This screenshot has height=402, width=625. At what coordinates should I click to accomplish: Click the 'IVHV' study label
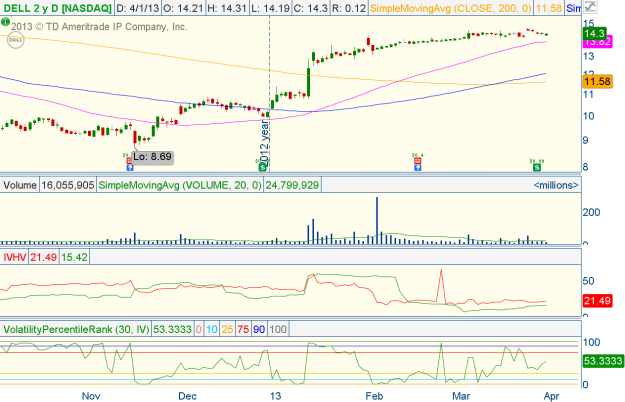14,257
